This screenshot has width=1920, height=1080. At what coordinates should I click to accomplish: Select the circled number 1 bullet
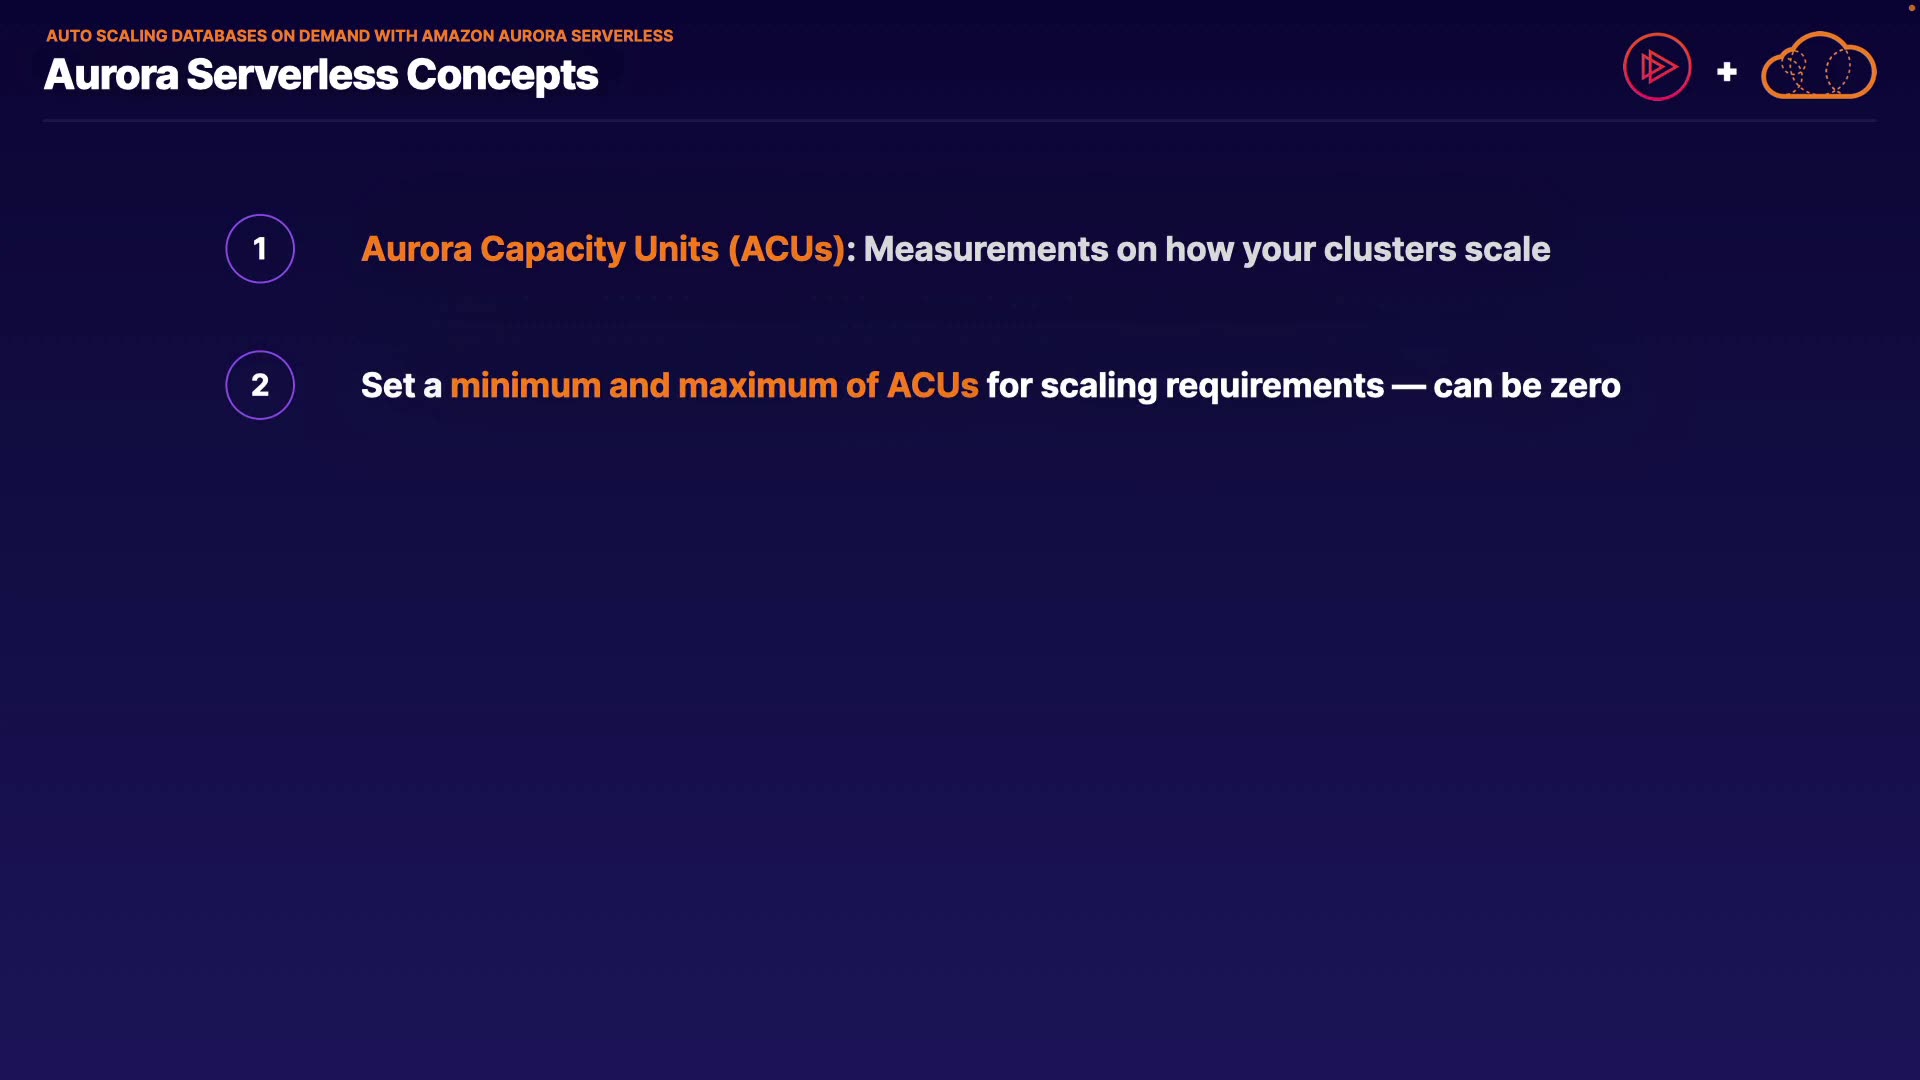click(260, 249)
